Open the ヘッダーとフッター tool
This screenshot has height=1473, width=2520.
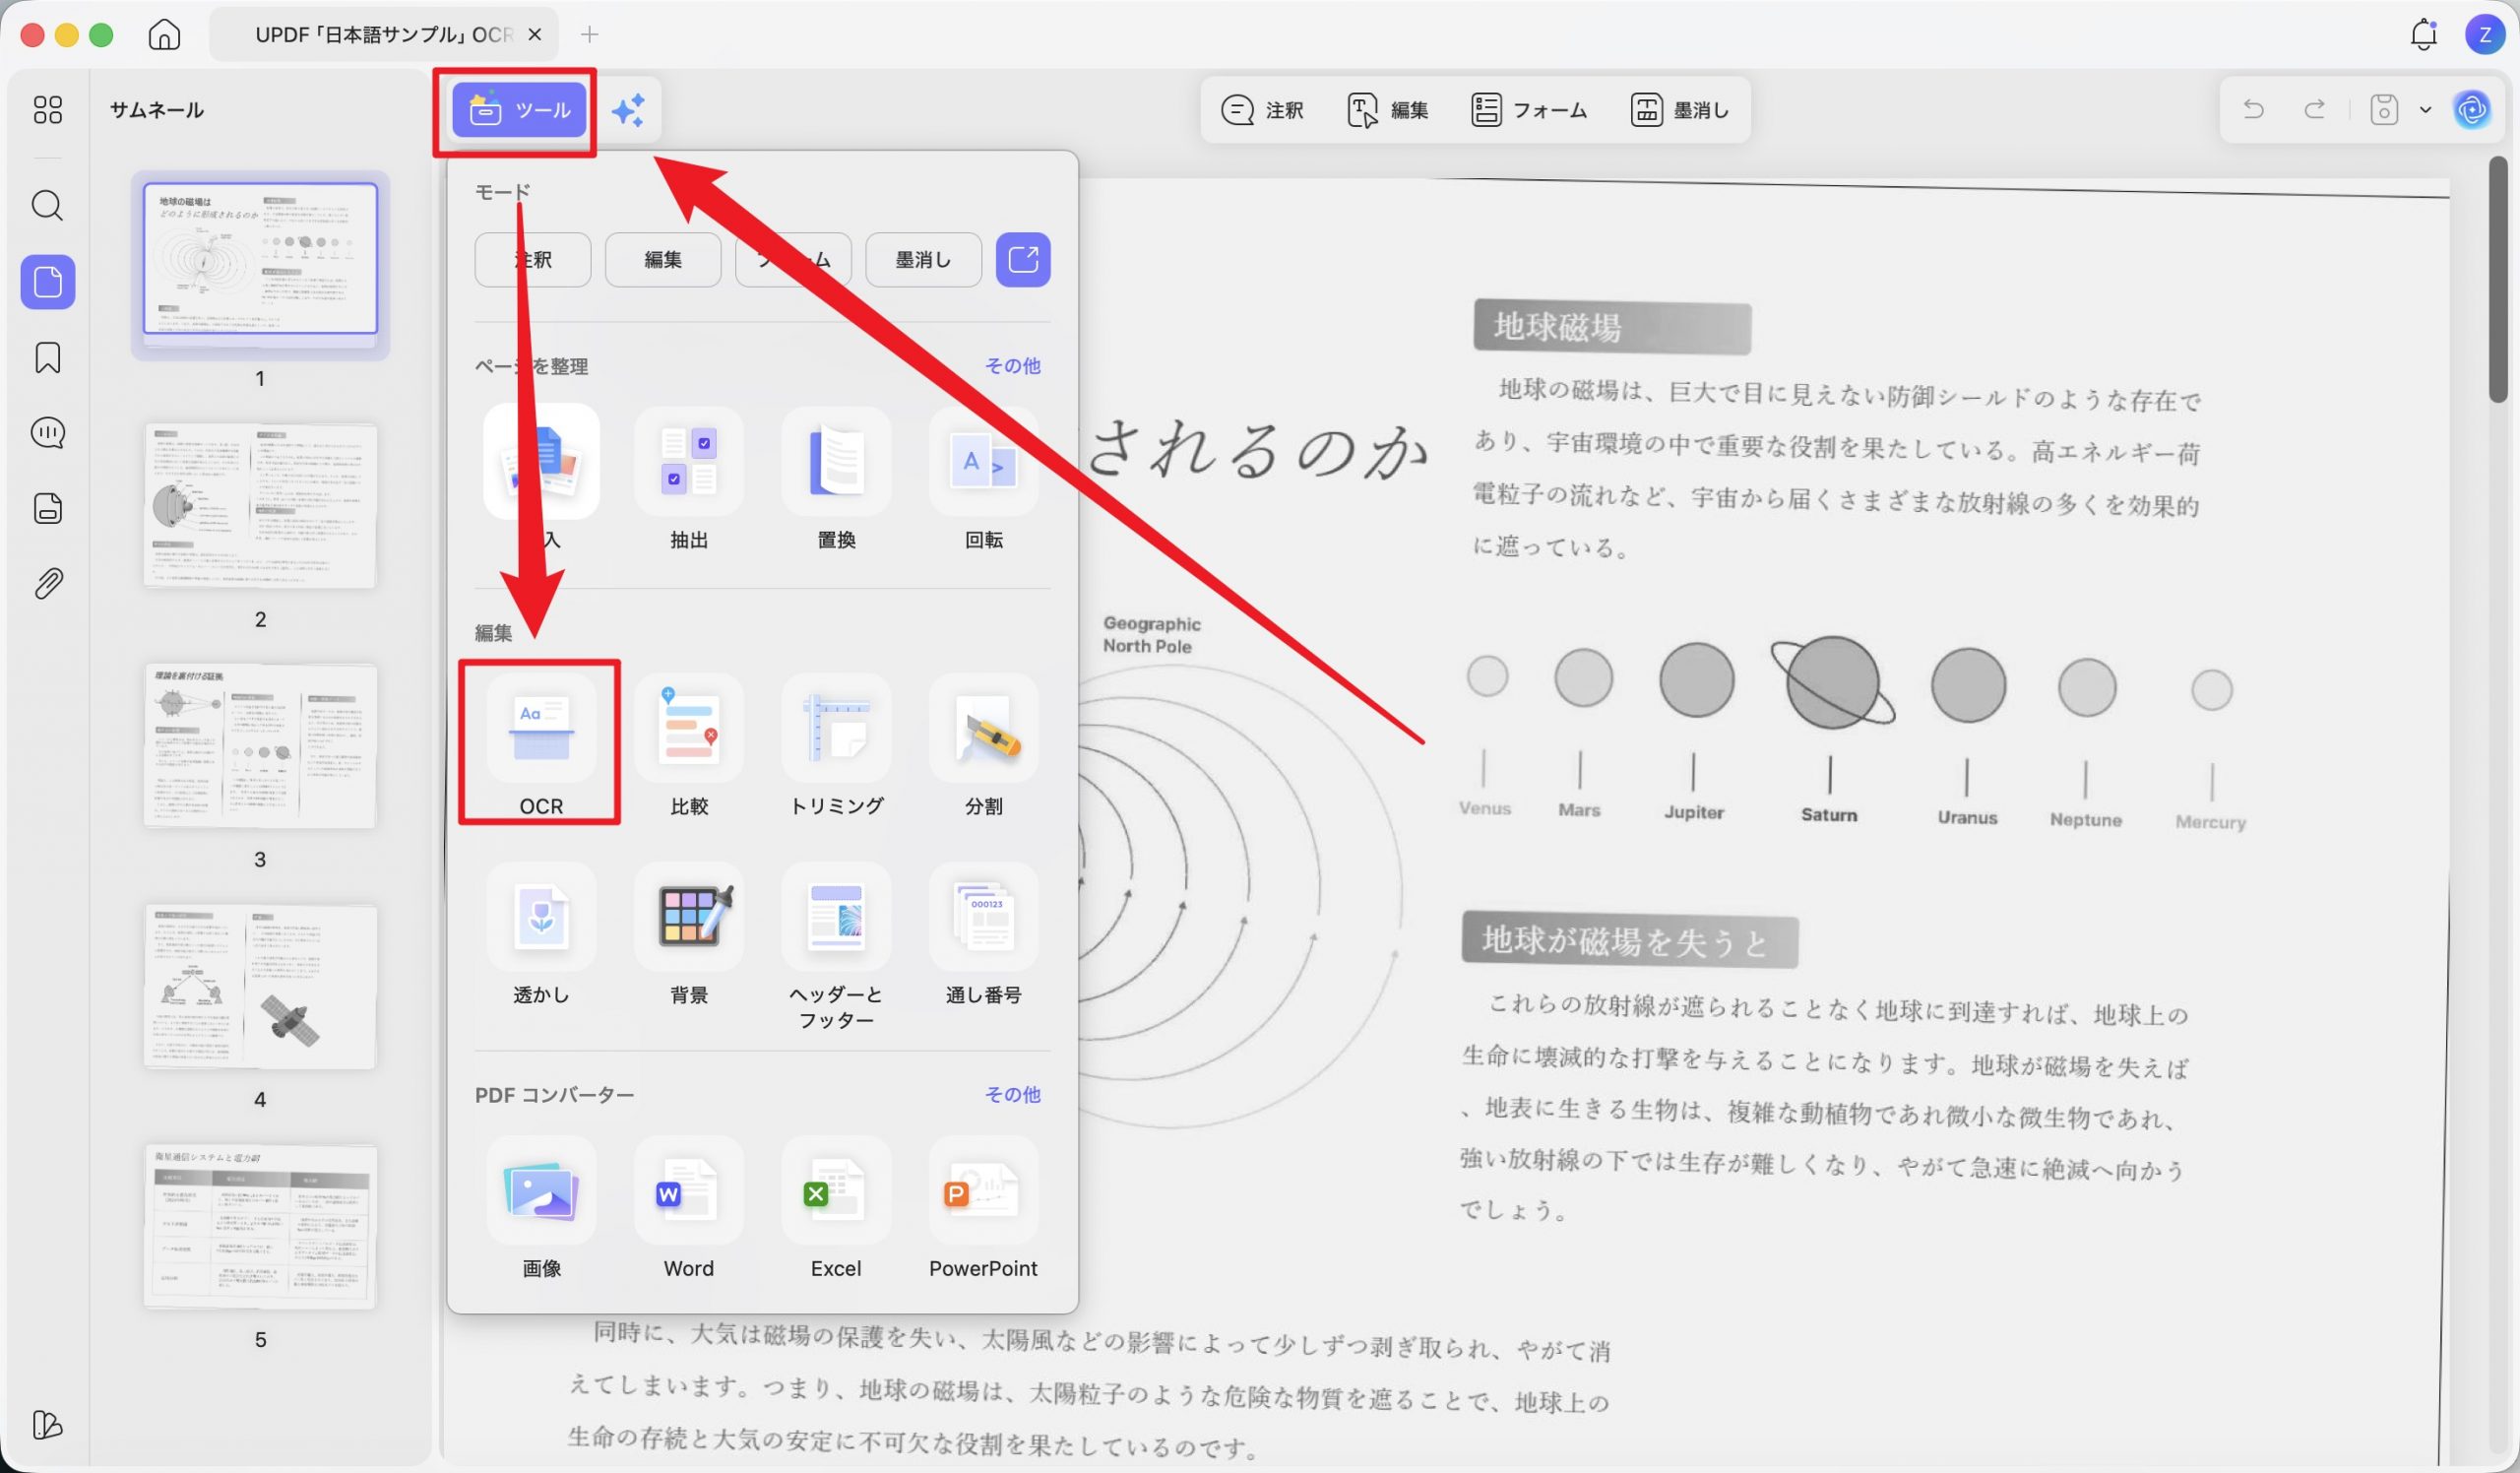tap(836, 947)
